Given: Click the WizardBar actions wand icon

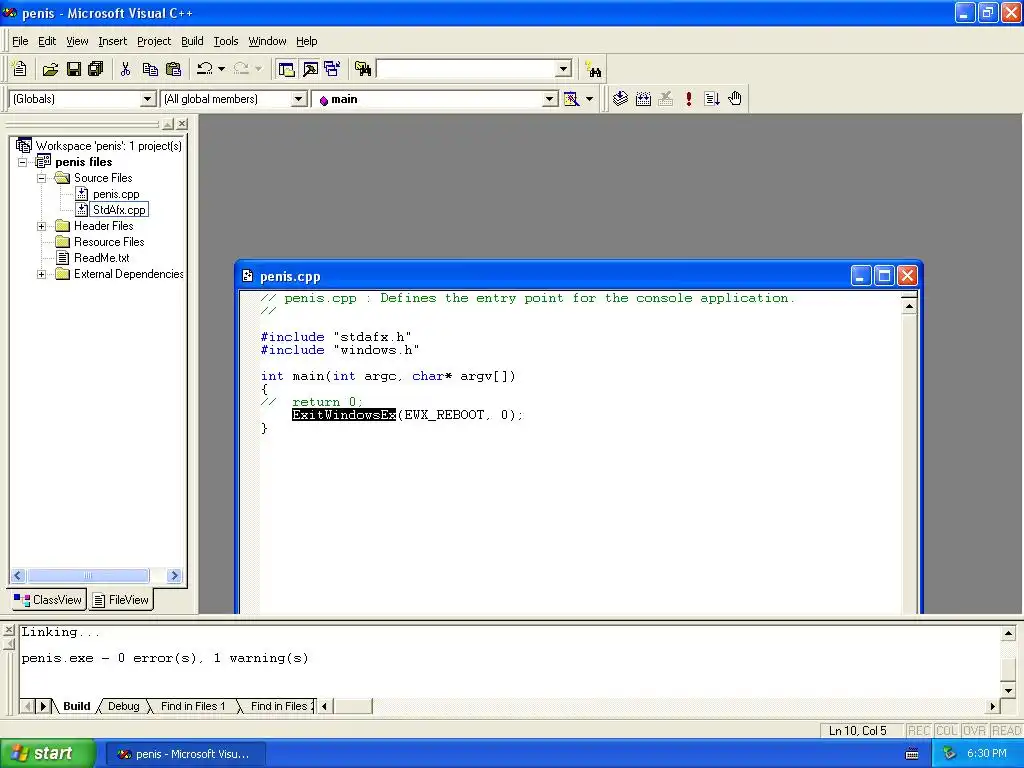Looking at the screenshot, I should (571, 99).
